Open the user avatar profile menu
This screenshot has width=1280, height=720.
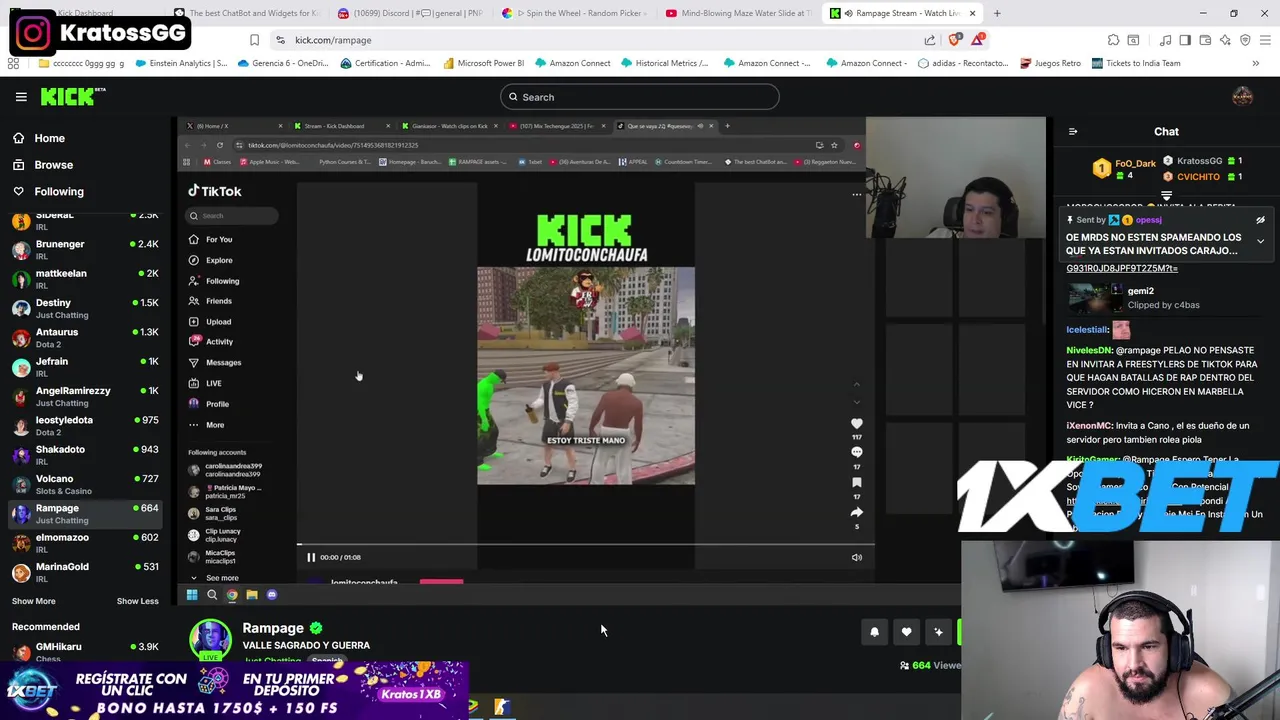1242,97
